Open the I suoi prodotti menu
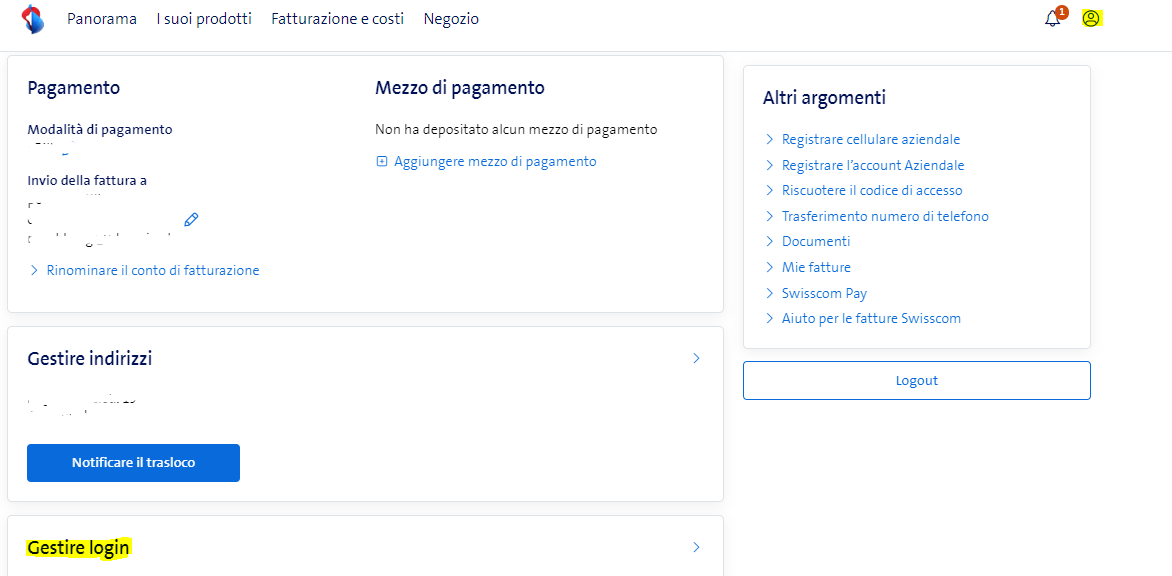Viewport: 1172px width, 576px height. [x=204, y=19]
